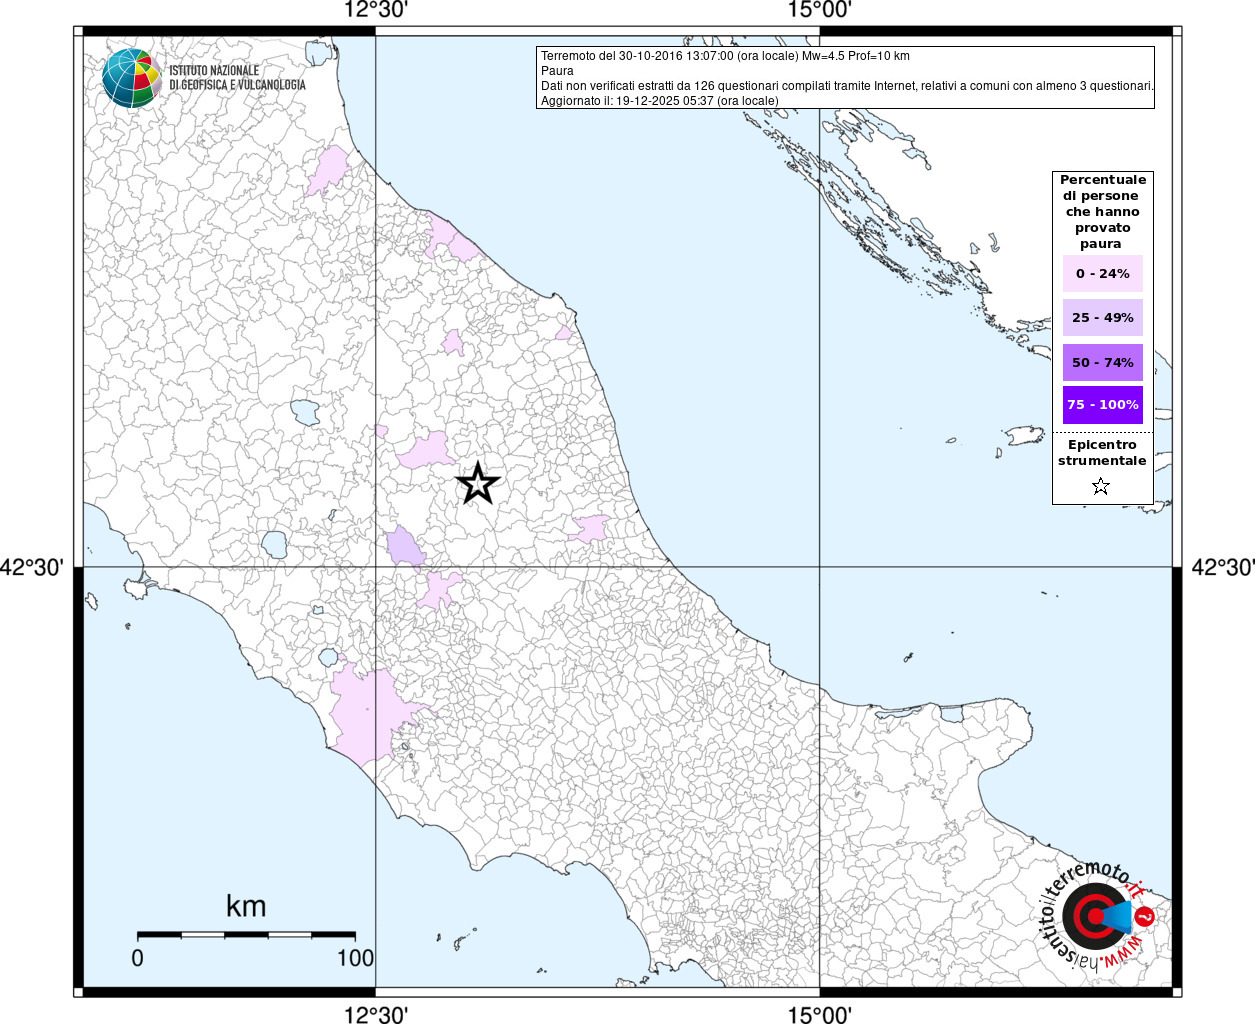The width and height of the screenshot is (1255, 1024).
Task: Click the 'Percentuale di persone' legend title
Action: (x=1102, y=212)
